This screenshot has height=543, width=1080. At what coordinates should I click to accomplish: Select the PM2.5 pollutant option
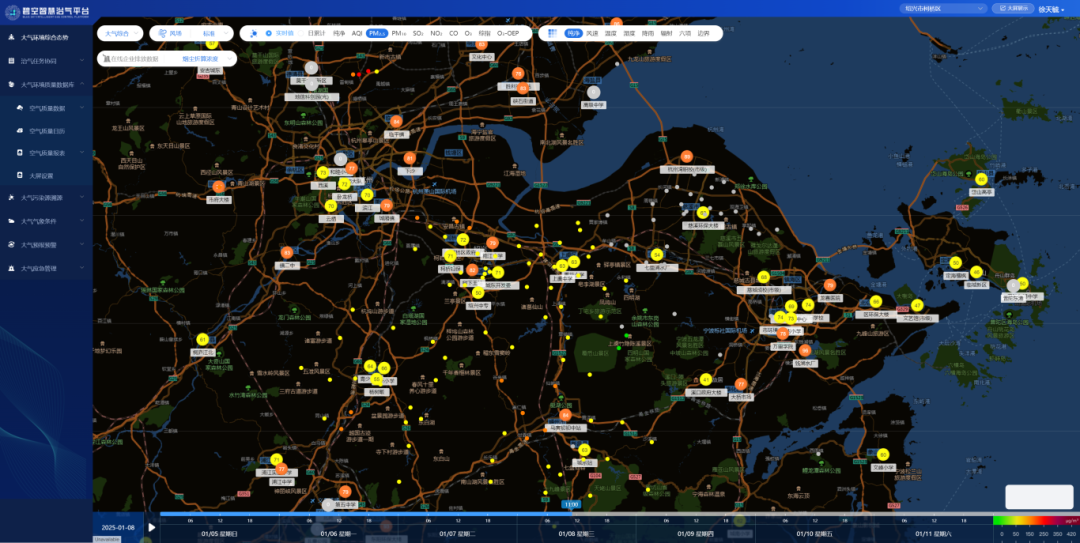[x=377, y=33]
